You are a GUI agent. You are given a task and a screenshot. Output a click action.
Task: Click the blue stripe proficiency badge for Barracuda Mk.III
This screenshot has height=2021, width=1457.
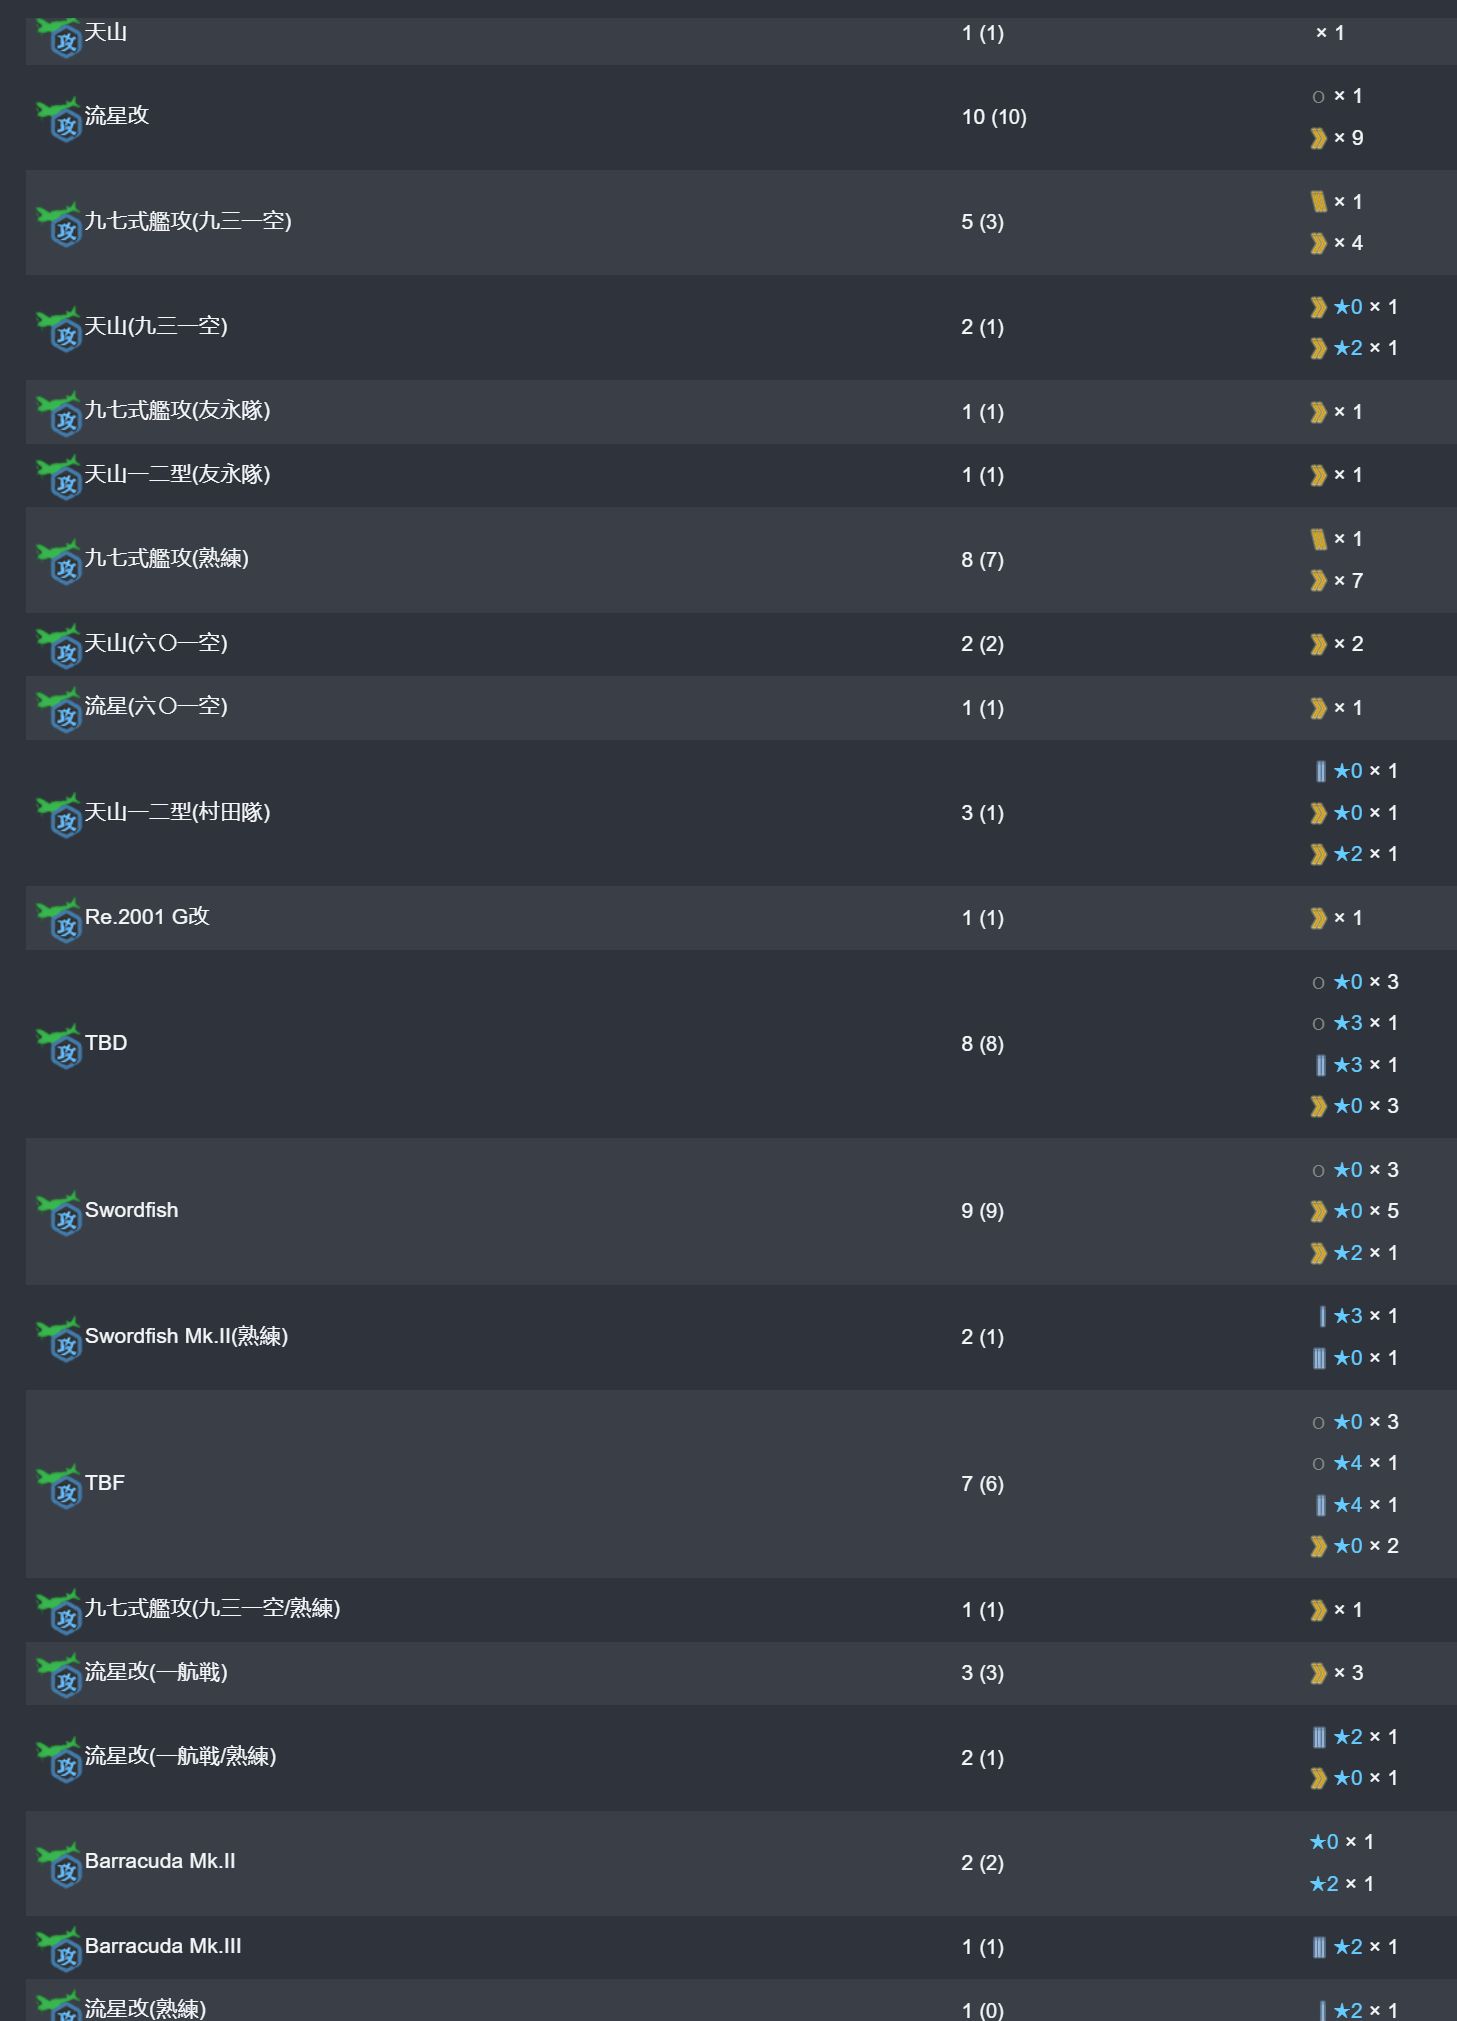(1319, 1947)
